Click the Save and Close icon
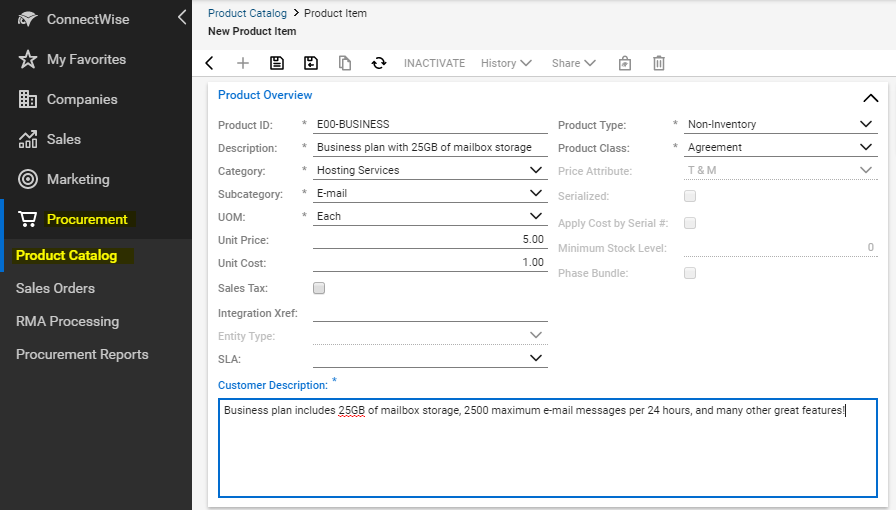The width and height of the screenshot is (896, 510). 310,63
